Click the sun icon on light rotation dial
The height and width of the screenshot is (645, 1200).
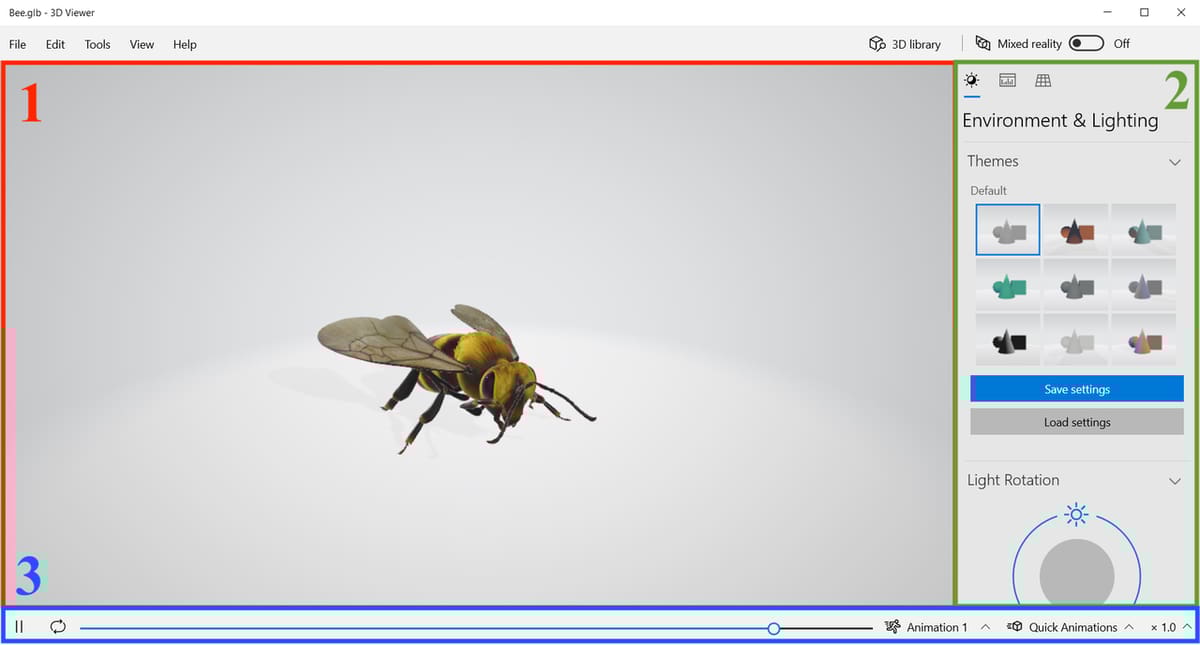click(1076, 515)
